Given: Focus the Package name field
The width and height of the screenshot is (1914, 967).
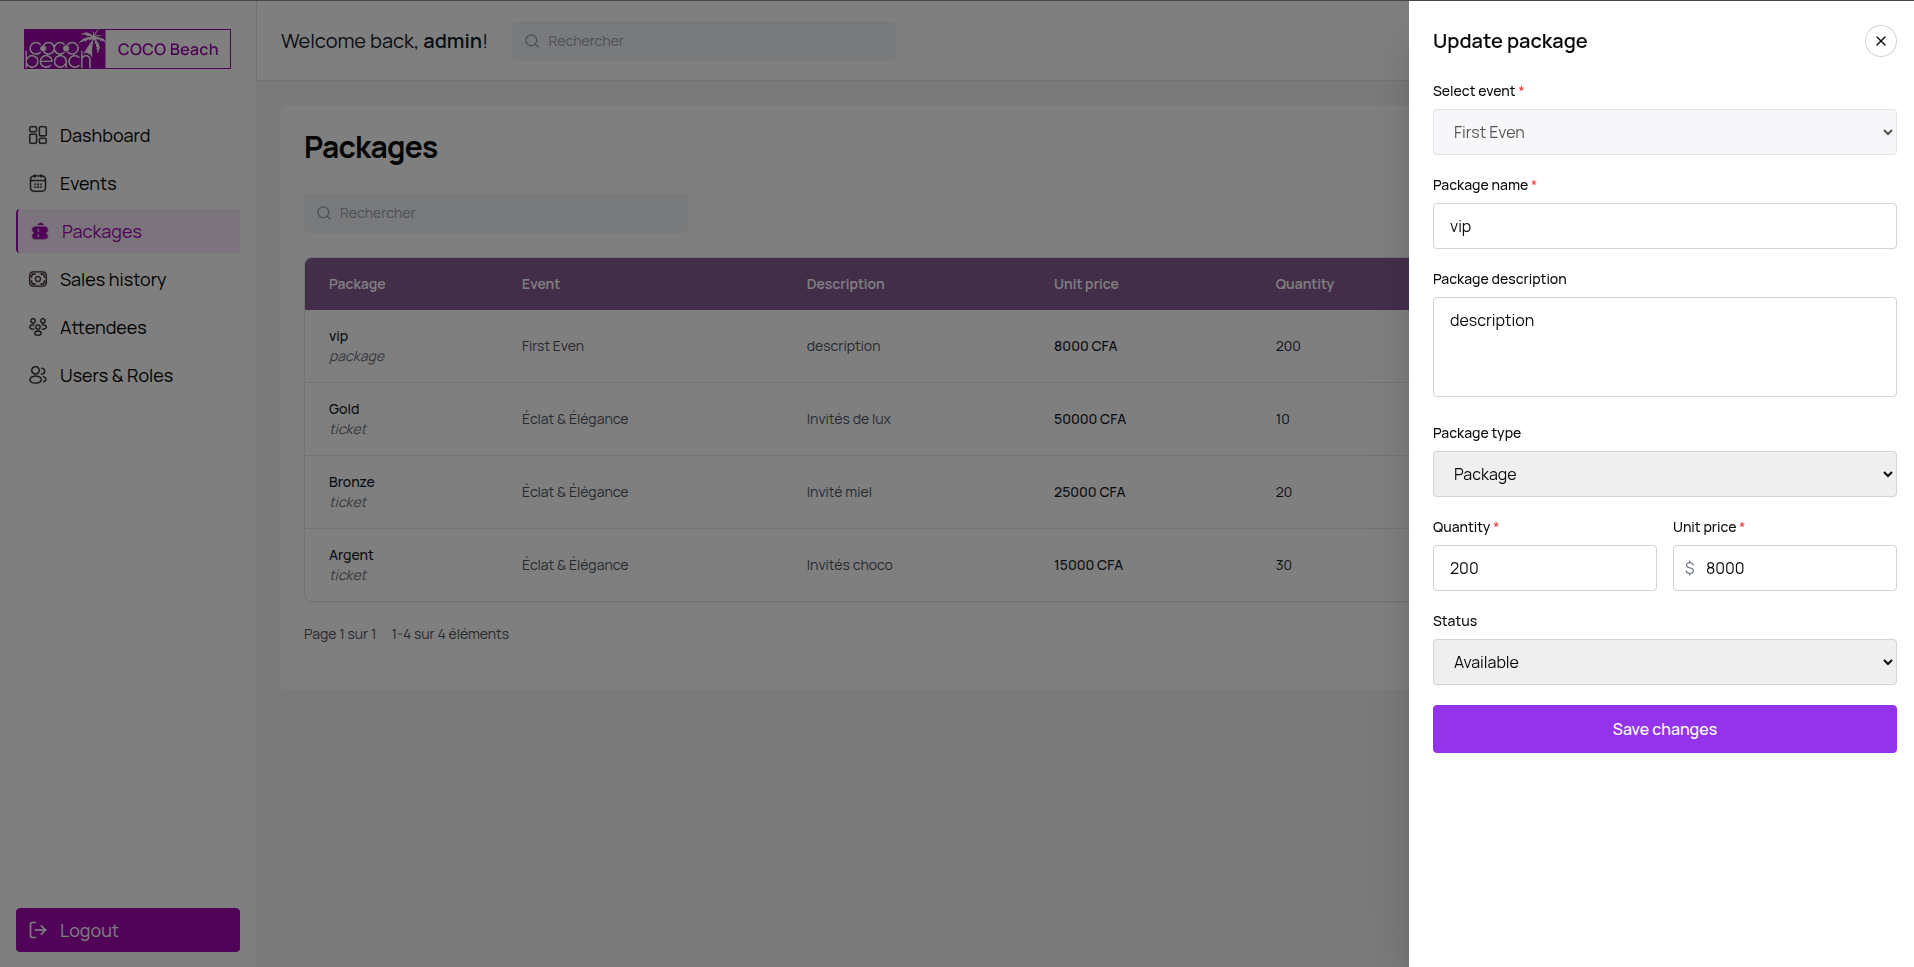Looking at the screenshot, I should (1664, 226).
